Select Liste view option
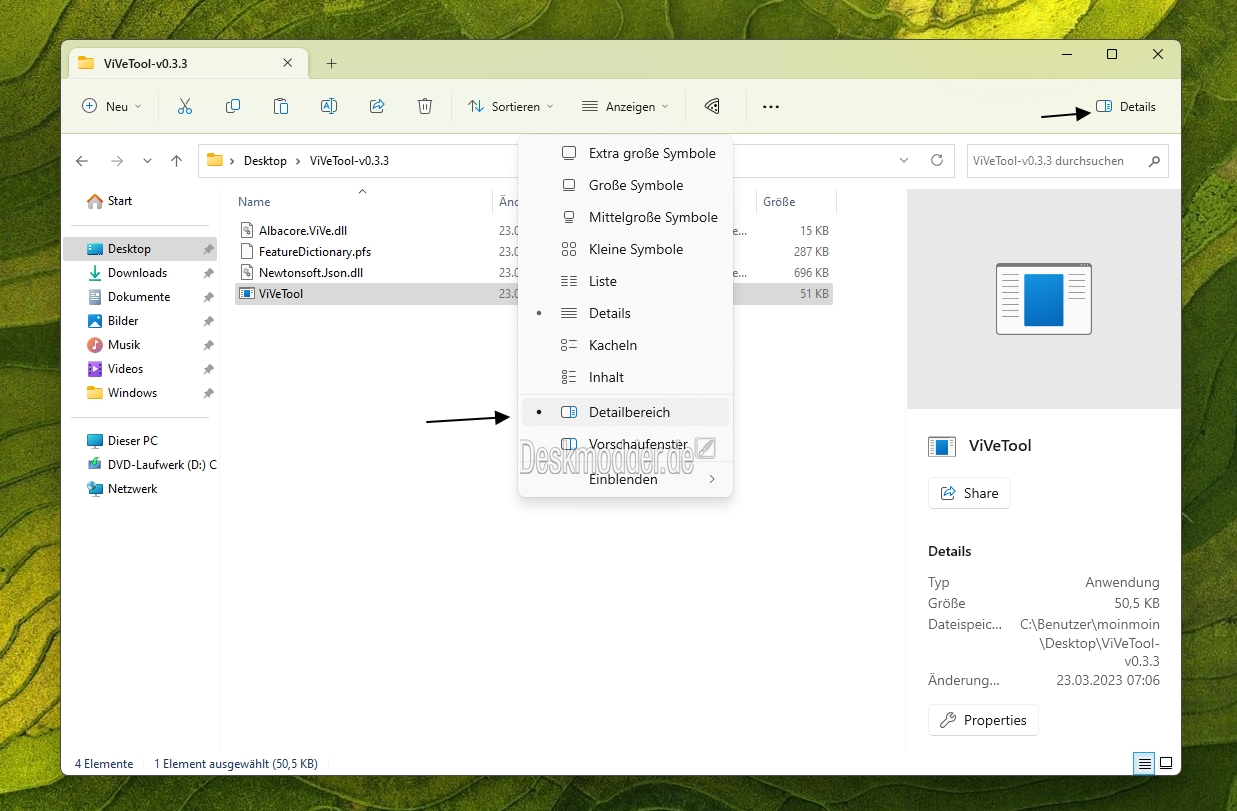Image resolution: width=1237 pixels, height=811 pixels. (x=625, y=281)
